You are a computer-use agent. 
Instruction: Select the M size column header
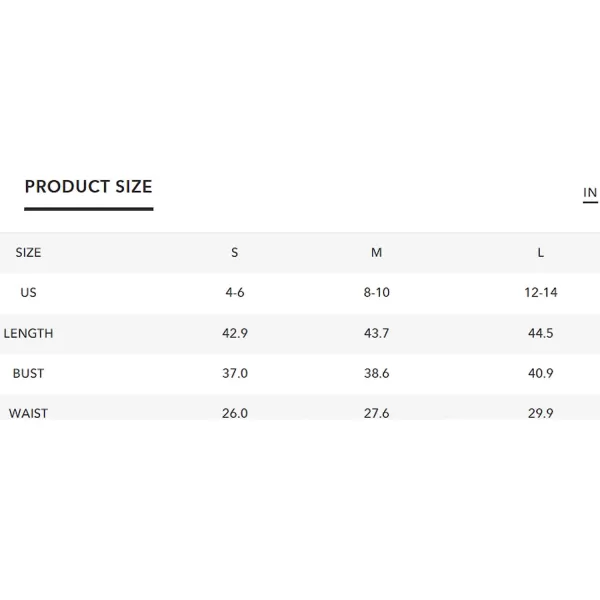(x=377, y=253)
